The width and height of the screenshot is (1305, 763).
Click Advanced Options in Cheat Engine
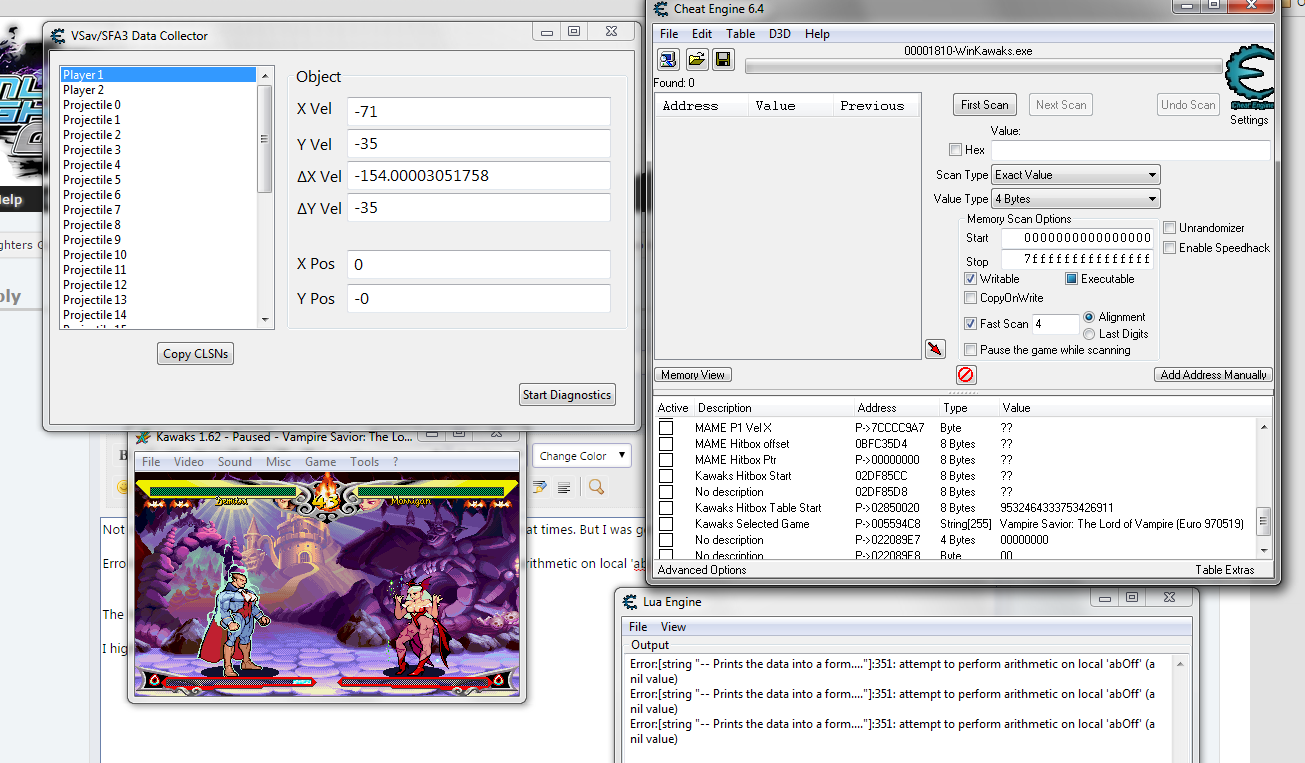click(702, 570)
